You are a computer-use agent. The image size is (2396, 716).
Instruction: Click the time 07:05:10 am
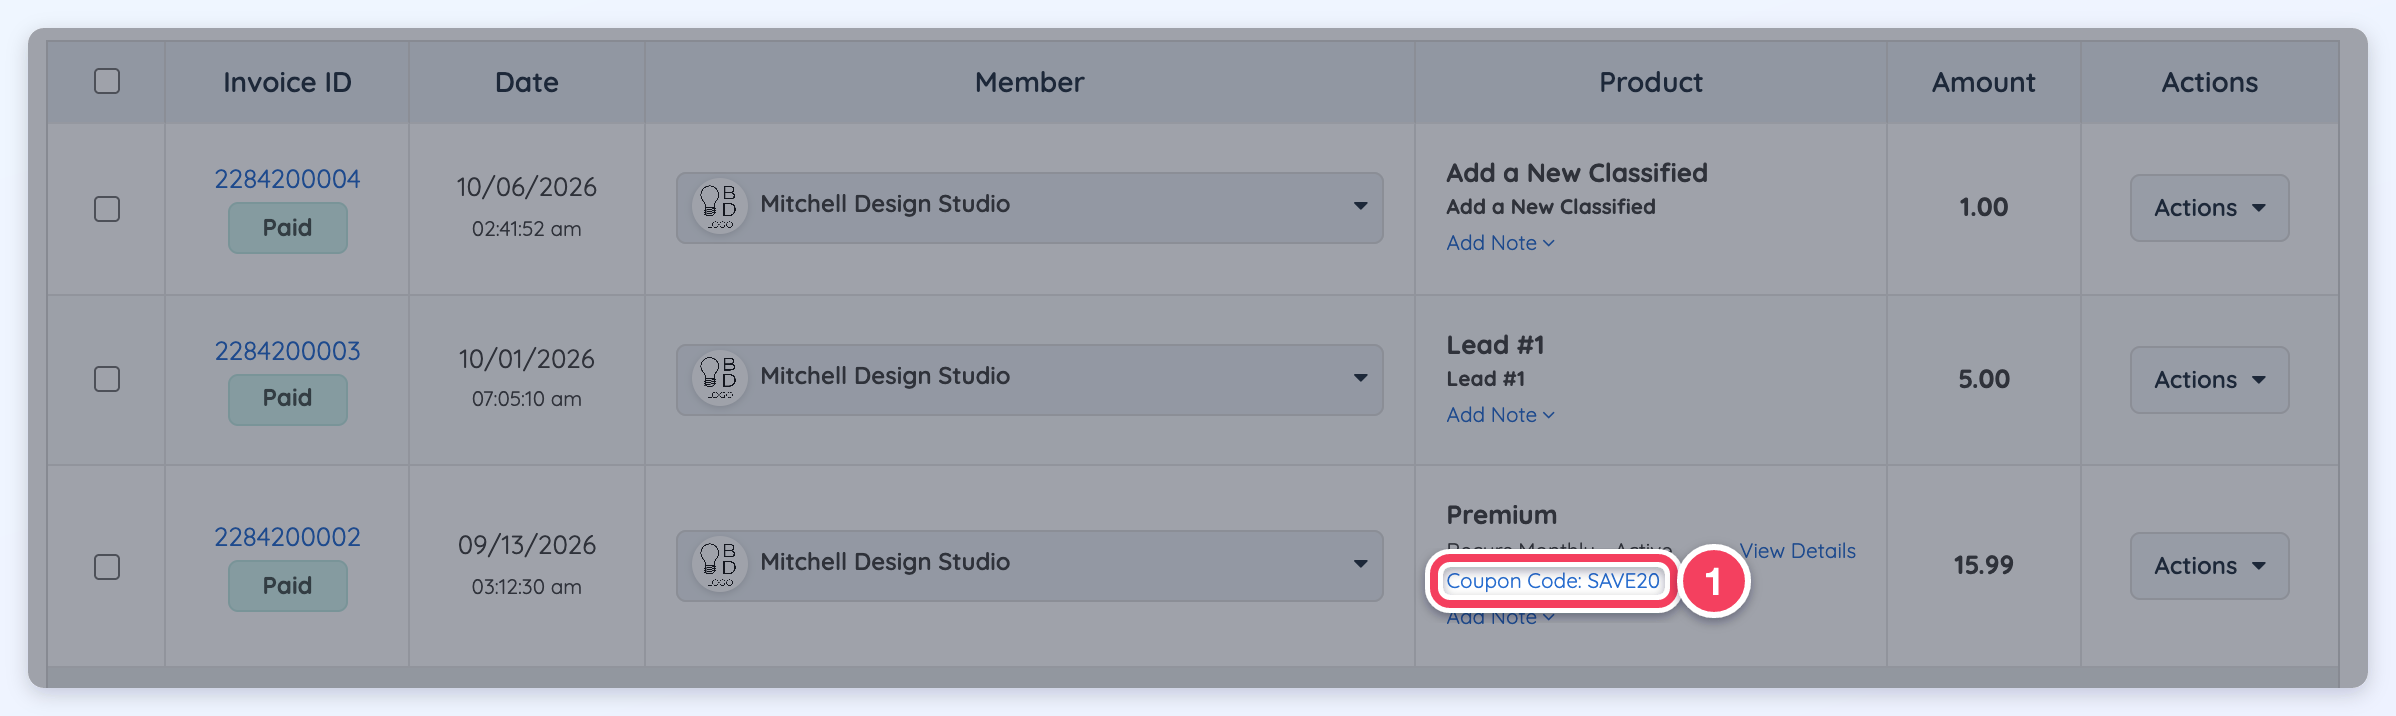tap(527, 399)
